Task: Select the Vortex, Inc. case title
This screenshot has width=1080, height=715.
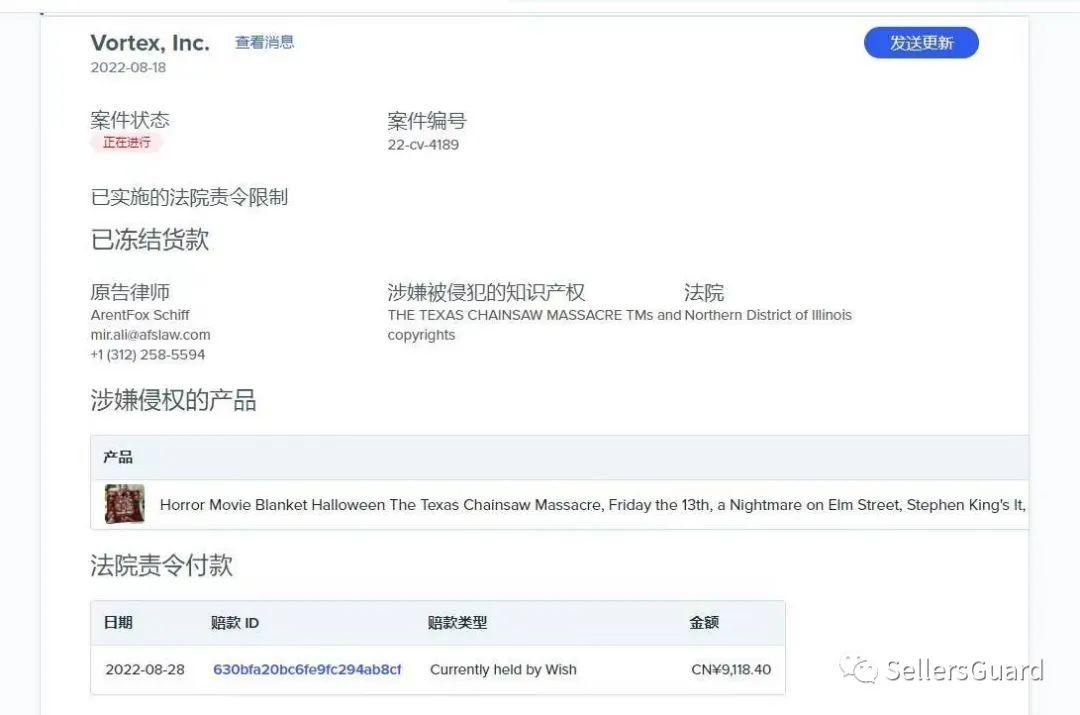Action: (150, 43)
